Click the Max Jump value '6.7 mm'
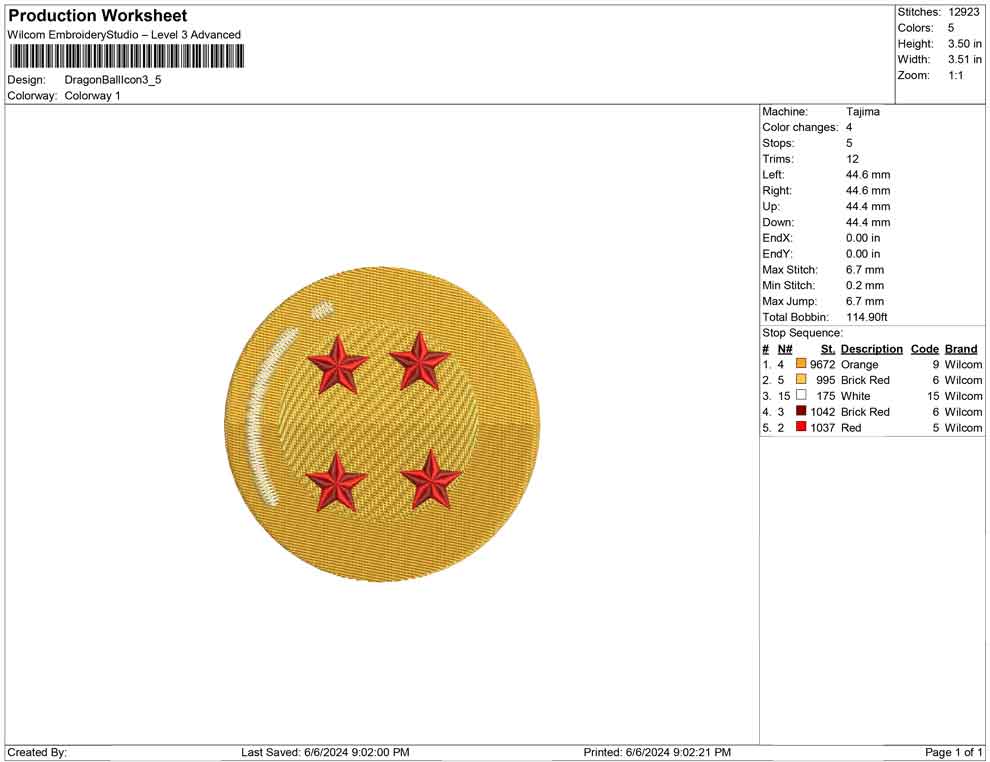The image size is (990, 762). point(865,301)
